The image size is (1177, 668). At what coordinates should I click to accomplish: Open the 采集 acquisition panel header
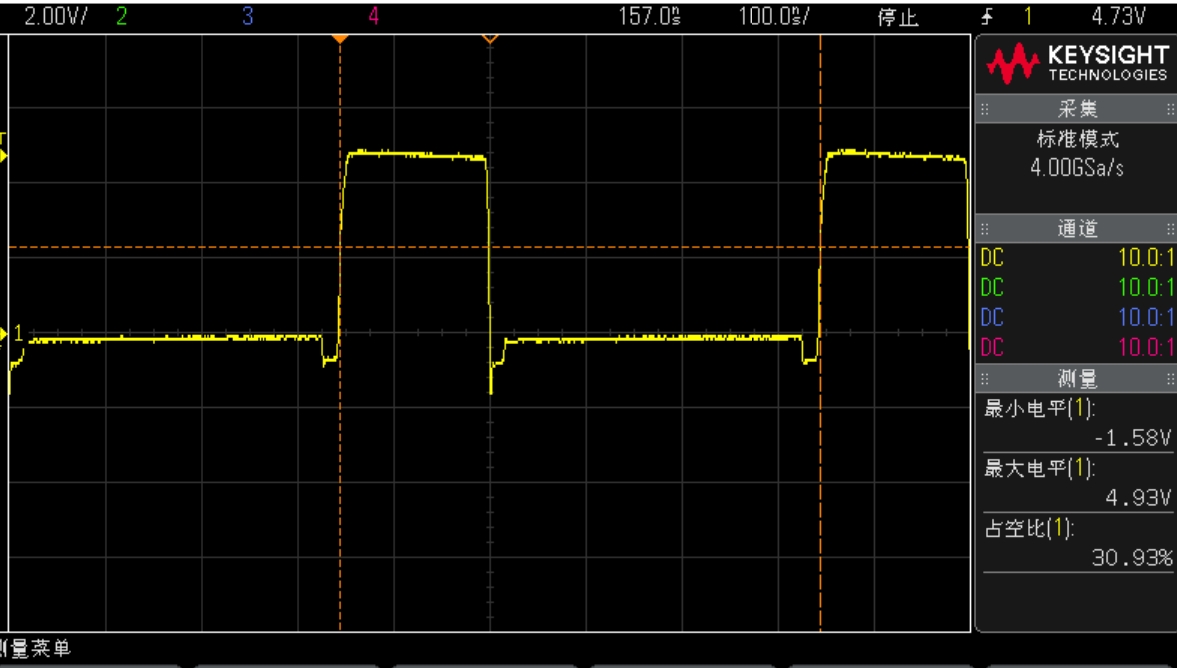[1076, 110]
